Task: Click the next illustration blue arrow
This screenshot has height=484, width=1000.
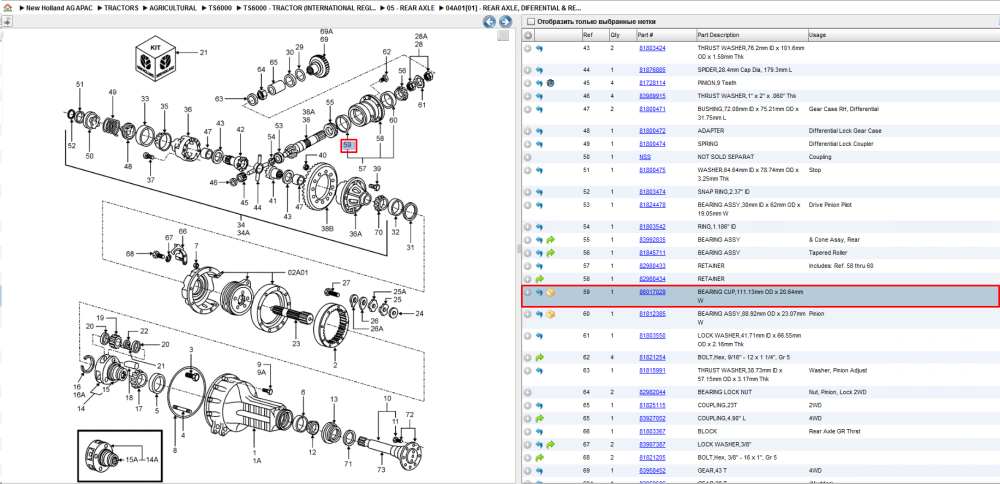Action: tap(505, 22)
